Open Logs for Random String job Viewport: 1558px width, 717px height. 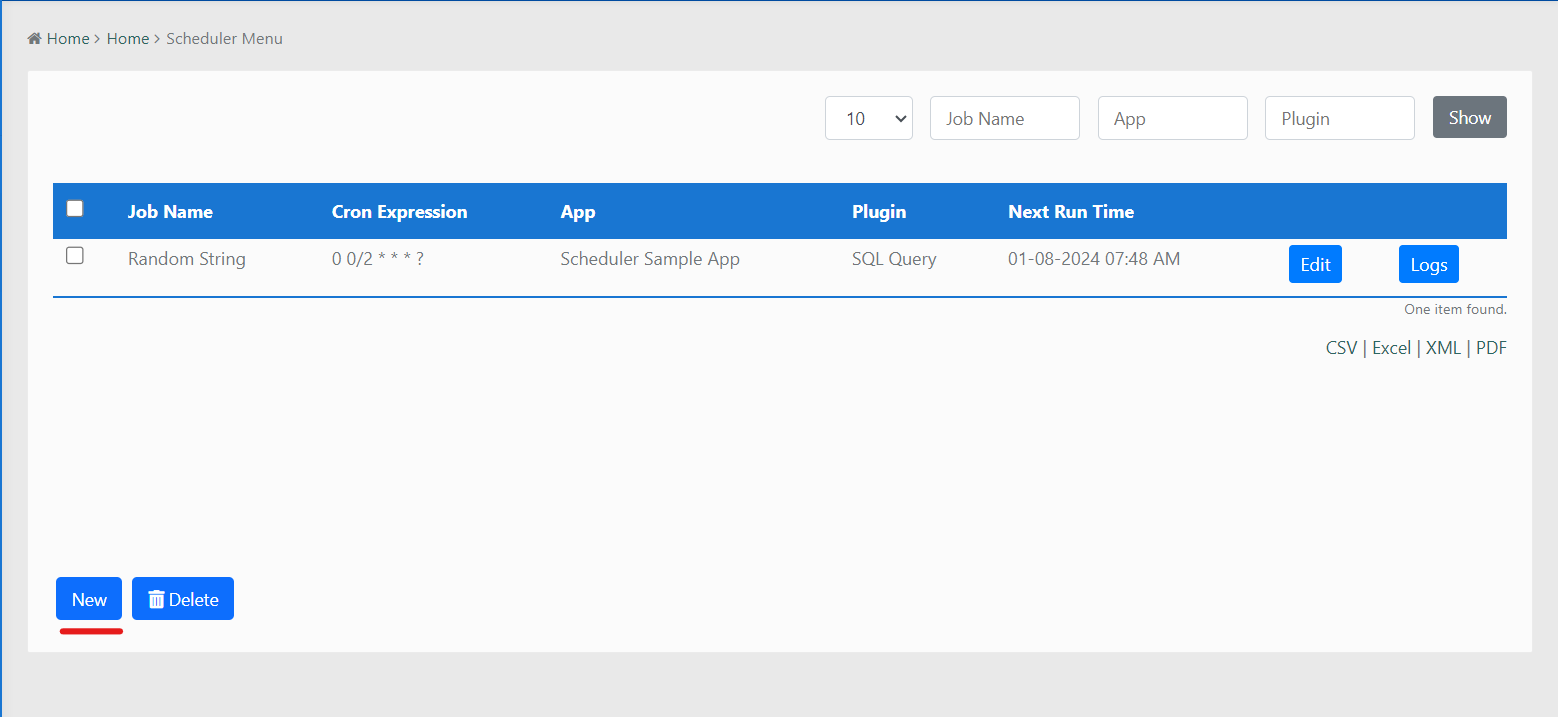pos(1428,265)
